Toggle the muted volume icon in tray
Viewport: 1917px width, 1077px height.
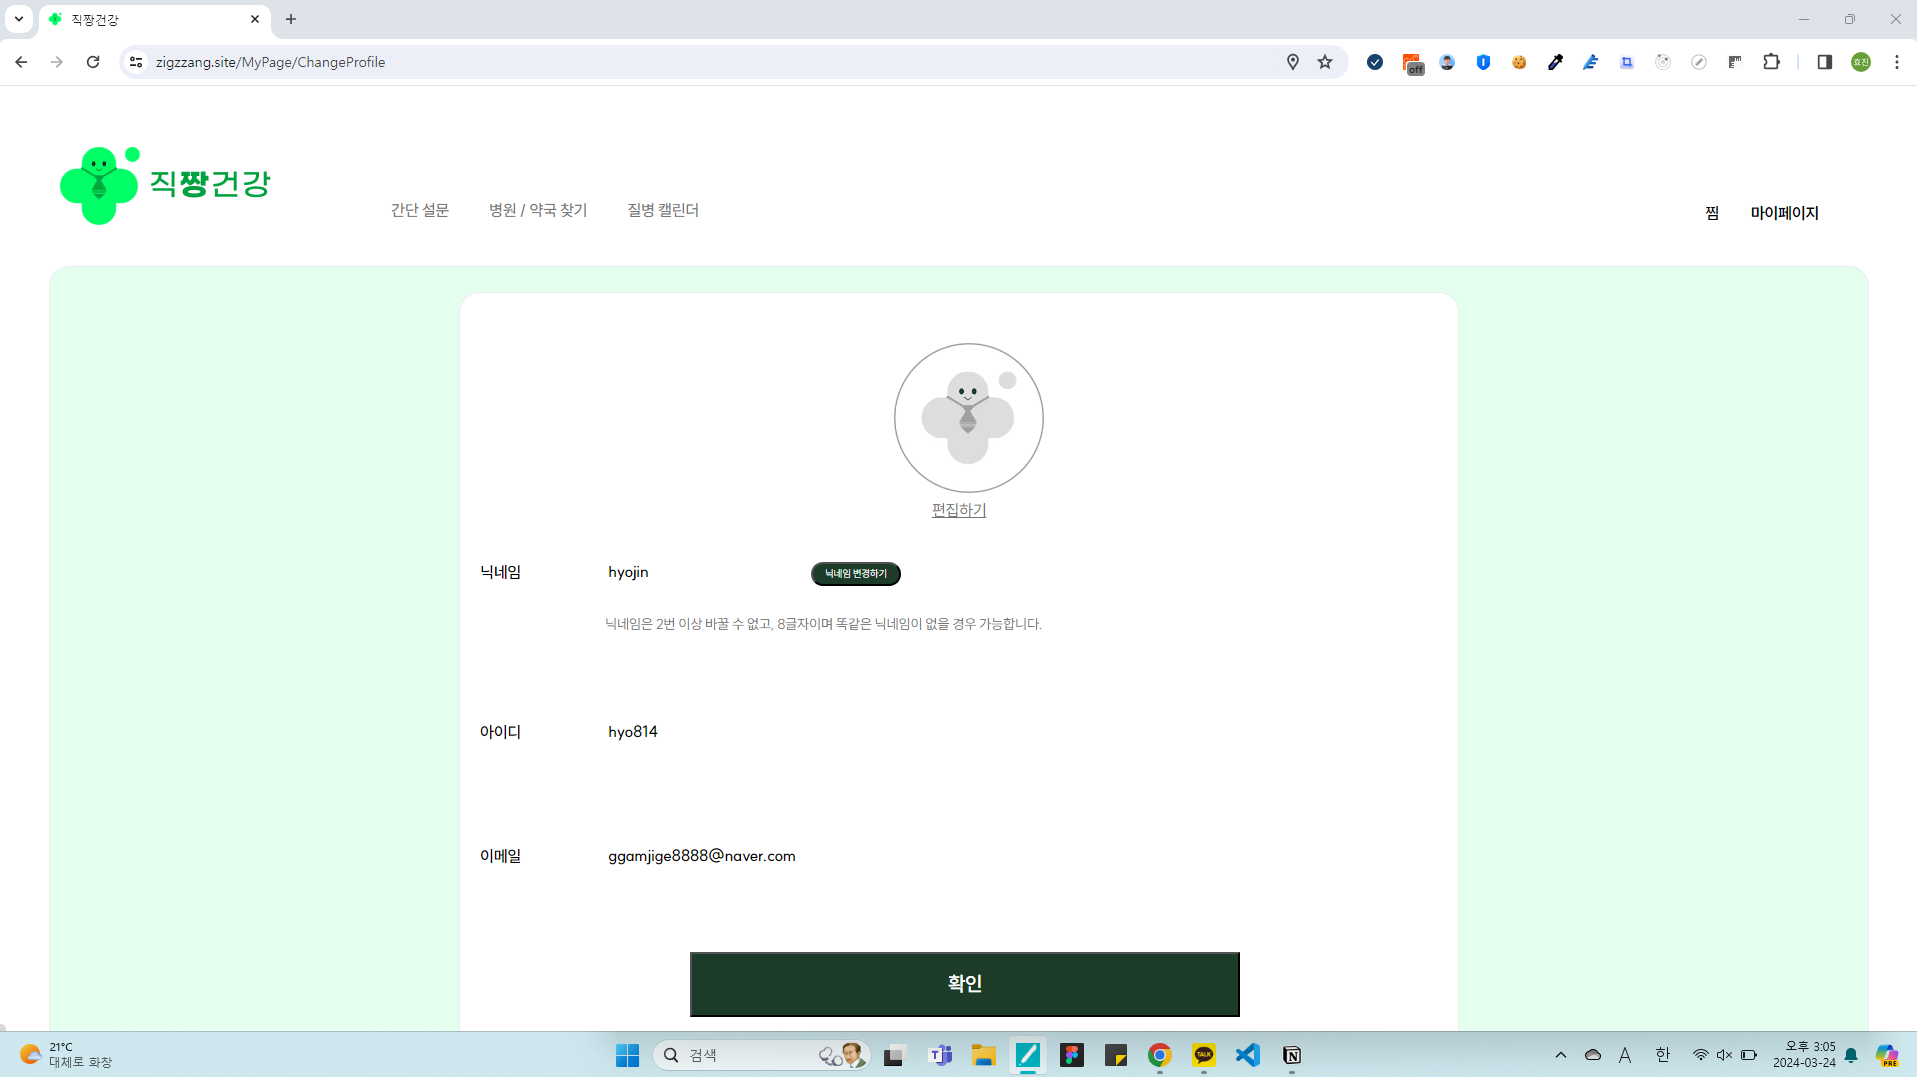click(1724, 1055)
